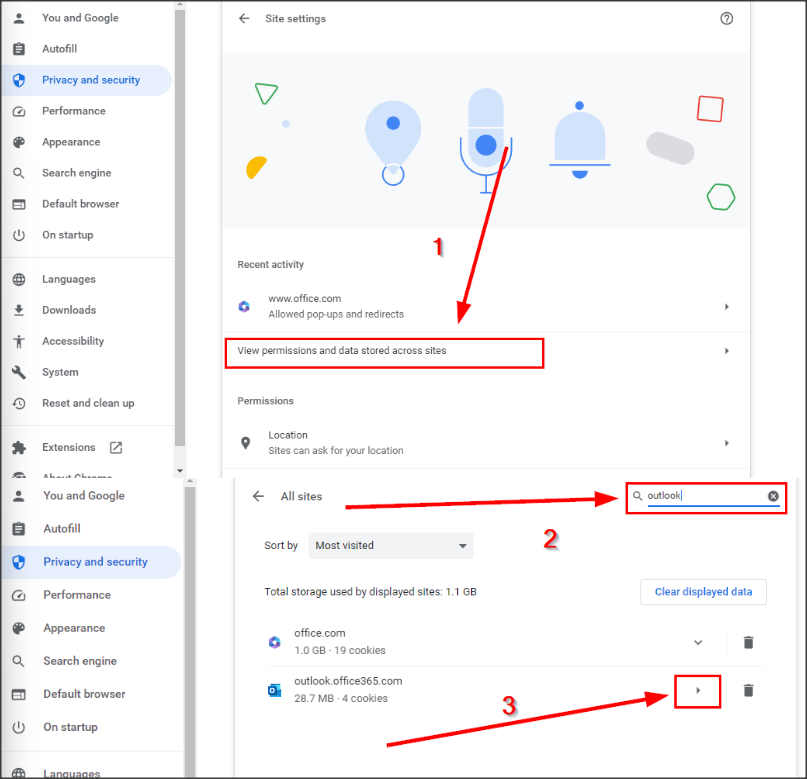807x779 pixels.
Task: Click the Help question mark icon in Site settings
Action: pos(727,19)
